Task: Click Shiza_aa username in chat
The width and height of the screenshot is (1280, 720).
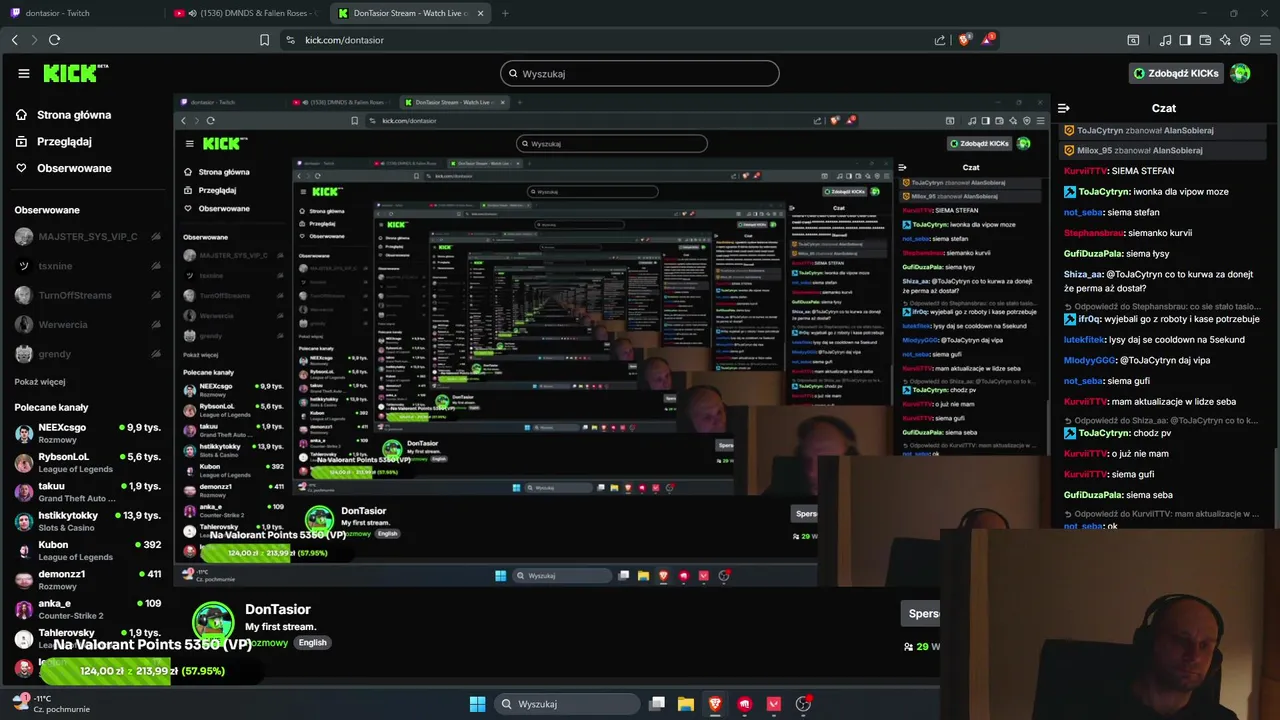Action: coord(1083,274)
